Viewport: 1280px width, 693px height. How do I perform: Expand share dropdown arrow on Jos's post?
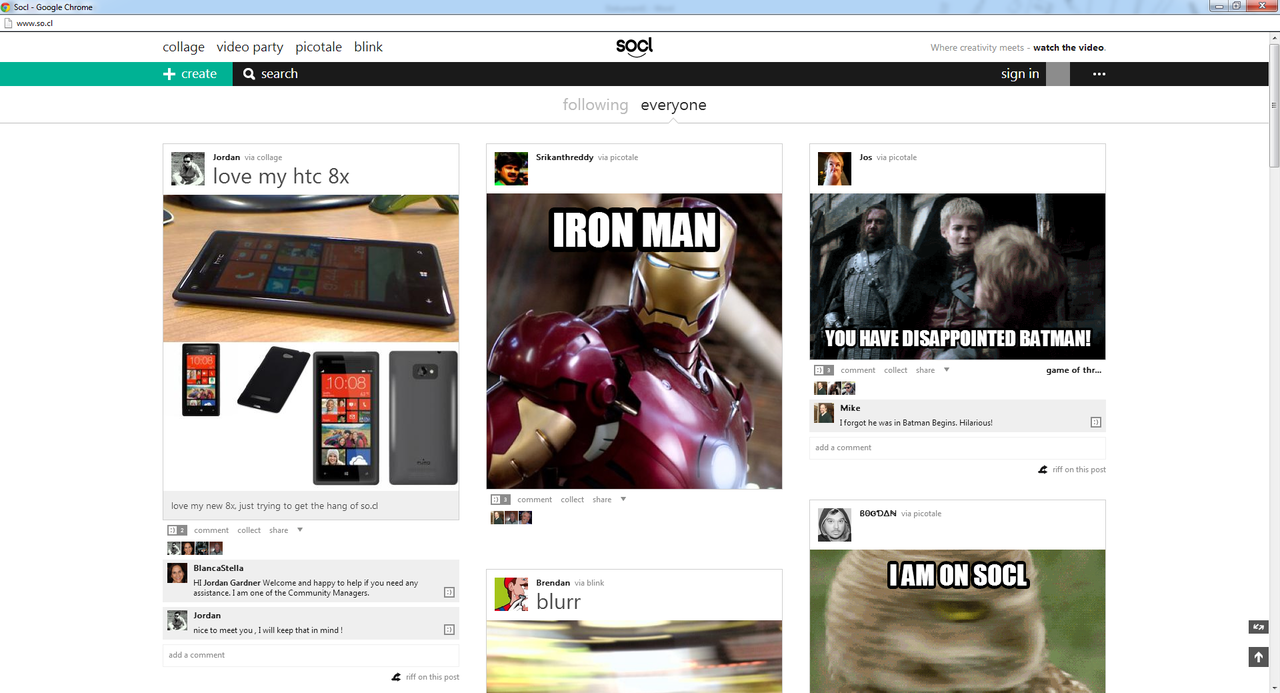tap(946, 370)
